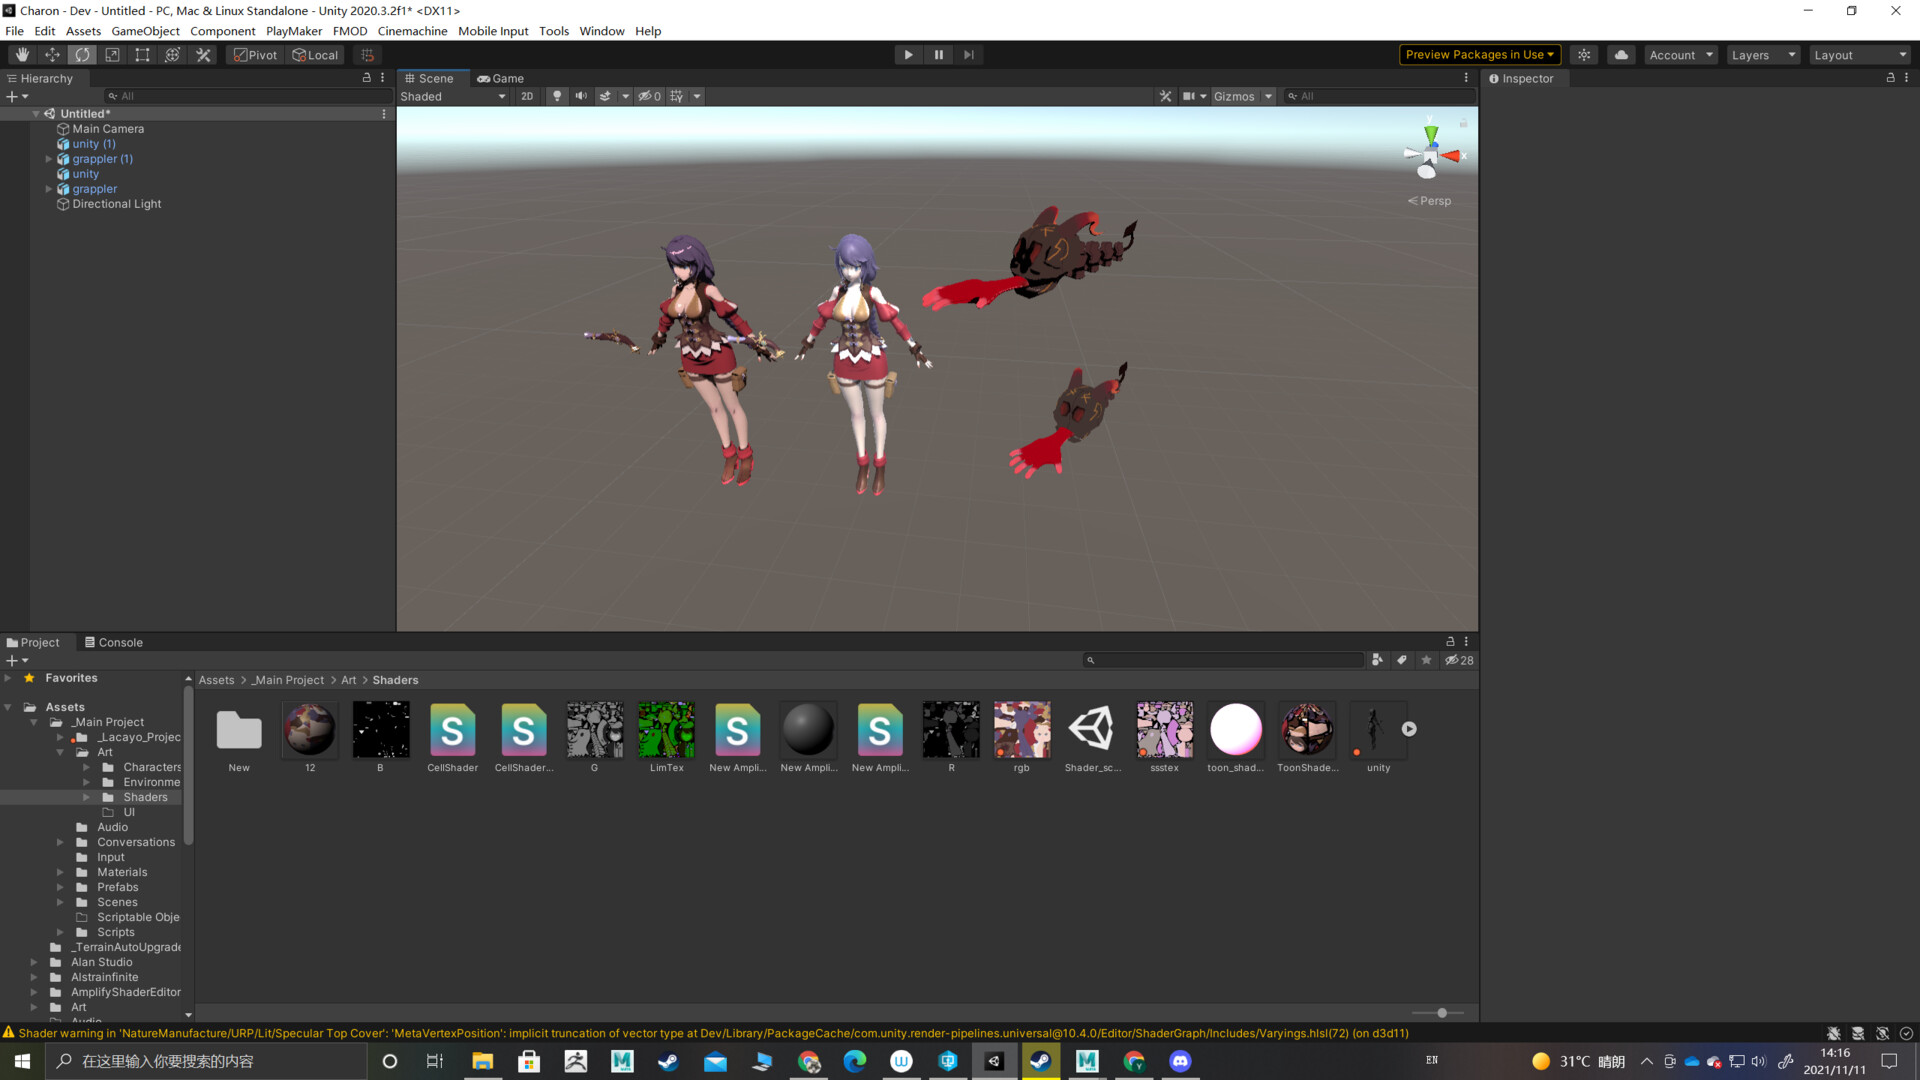
Task: Go to _Main Project in breadcrumb
Action: tap(288, 680)
